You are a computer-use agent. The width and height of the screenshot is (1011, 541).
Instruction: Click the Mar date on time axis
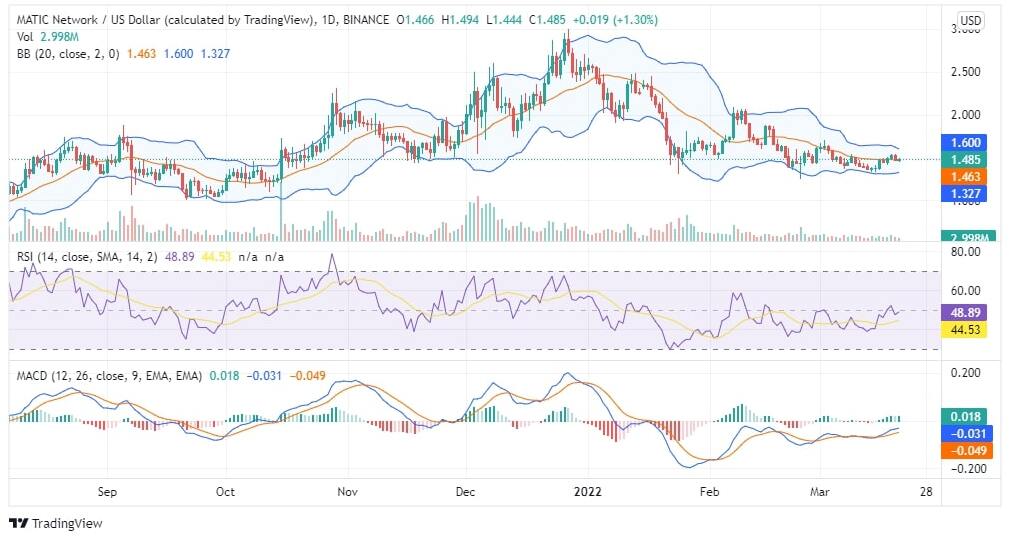[x=820, y=492]
